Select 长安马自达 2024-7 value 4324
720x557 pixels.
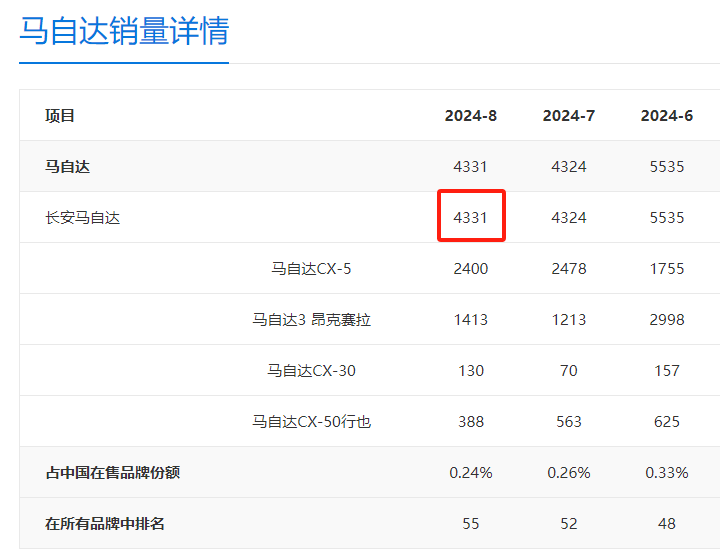tap(568, 218)
